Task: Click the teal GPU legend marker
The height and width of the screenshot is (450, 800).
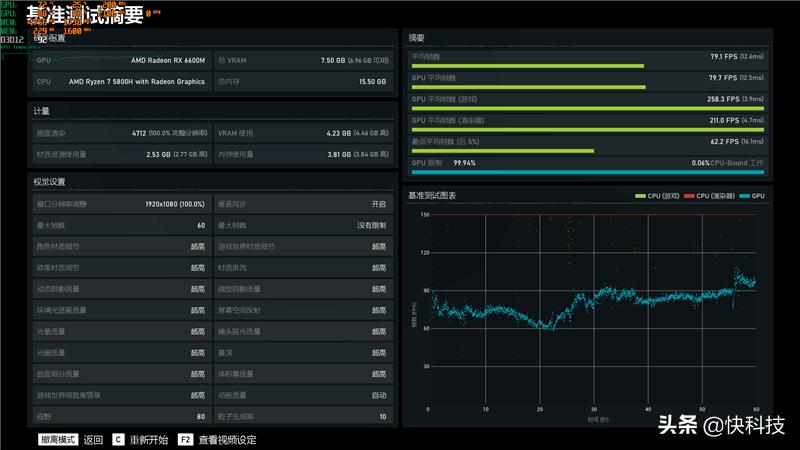Action: pos(744,196)
